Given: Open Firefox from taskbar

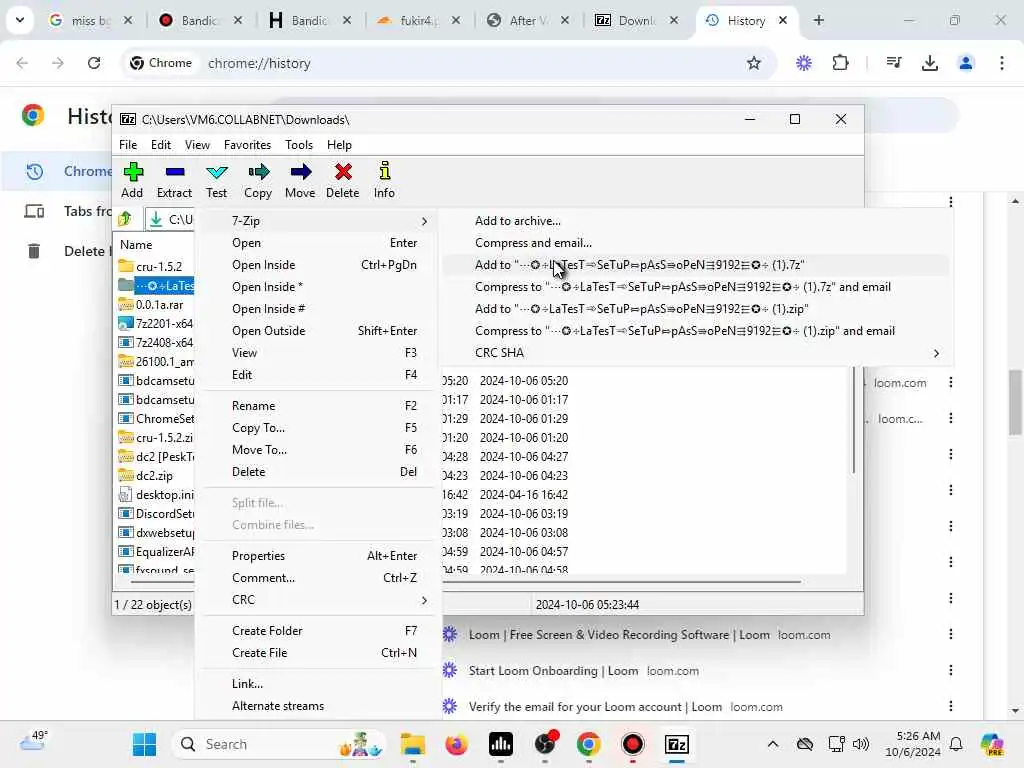Looking at the screenshot, I should tap(456, 744).
